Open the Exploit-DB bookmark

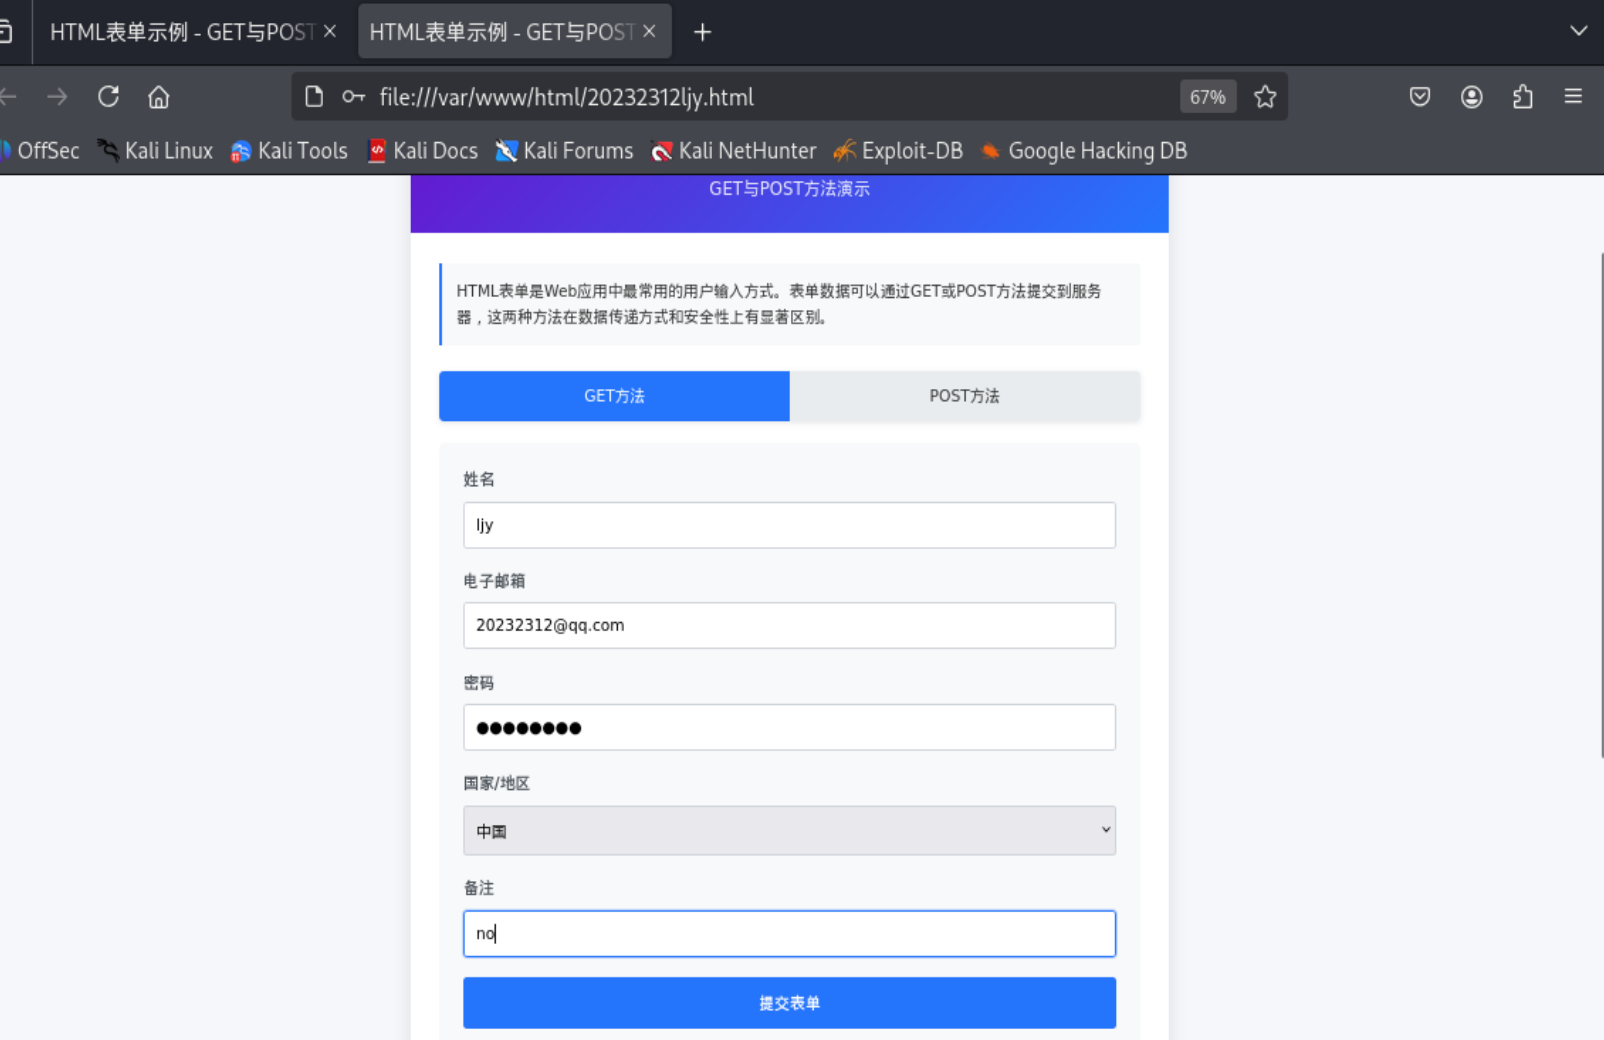pyautogui.click(x=898, y=151)
